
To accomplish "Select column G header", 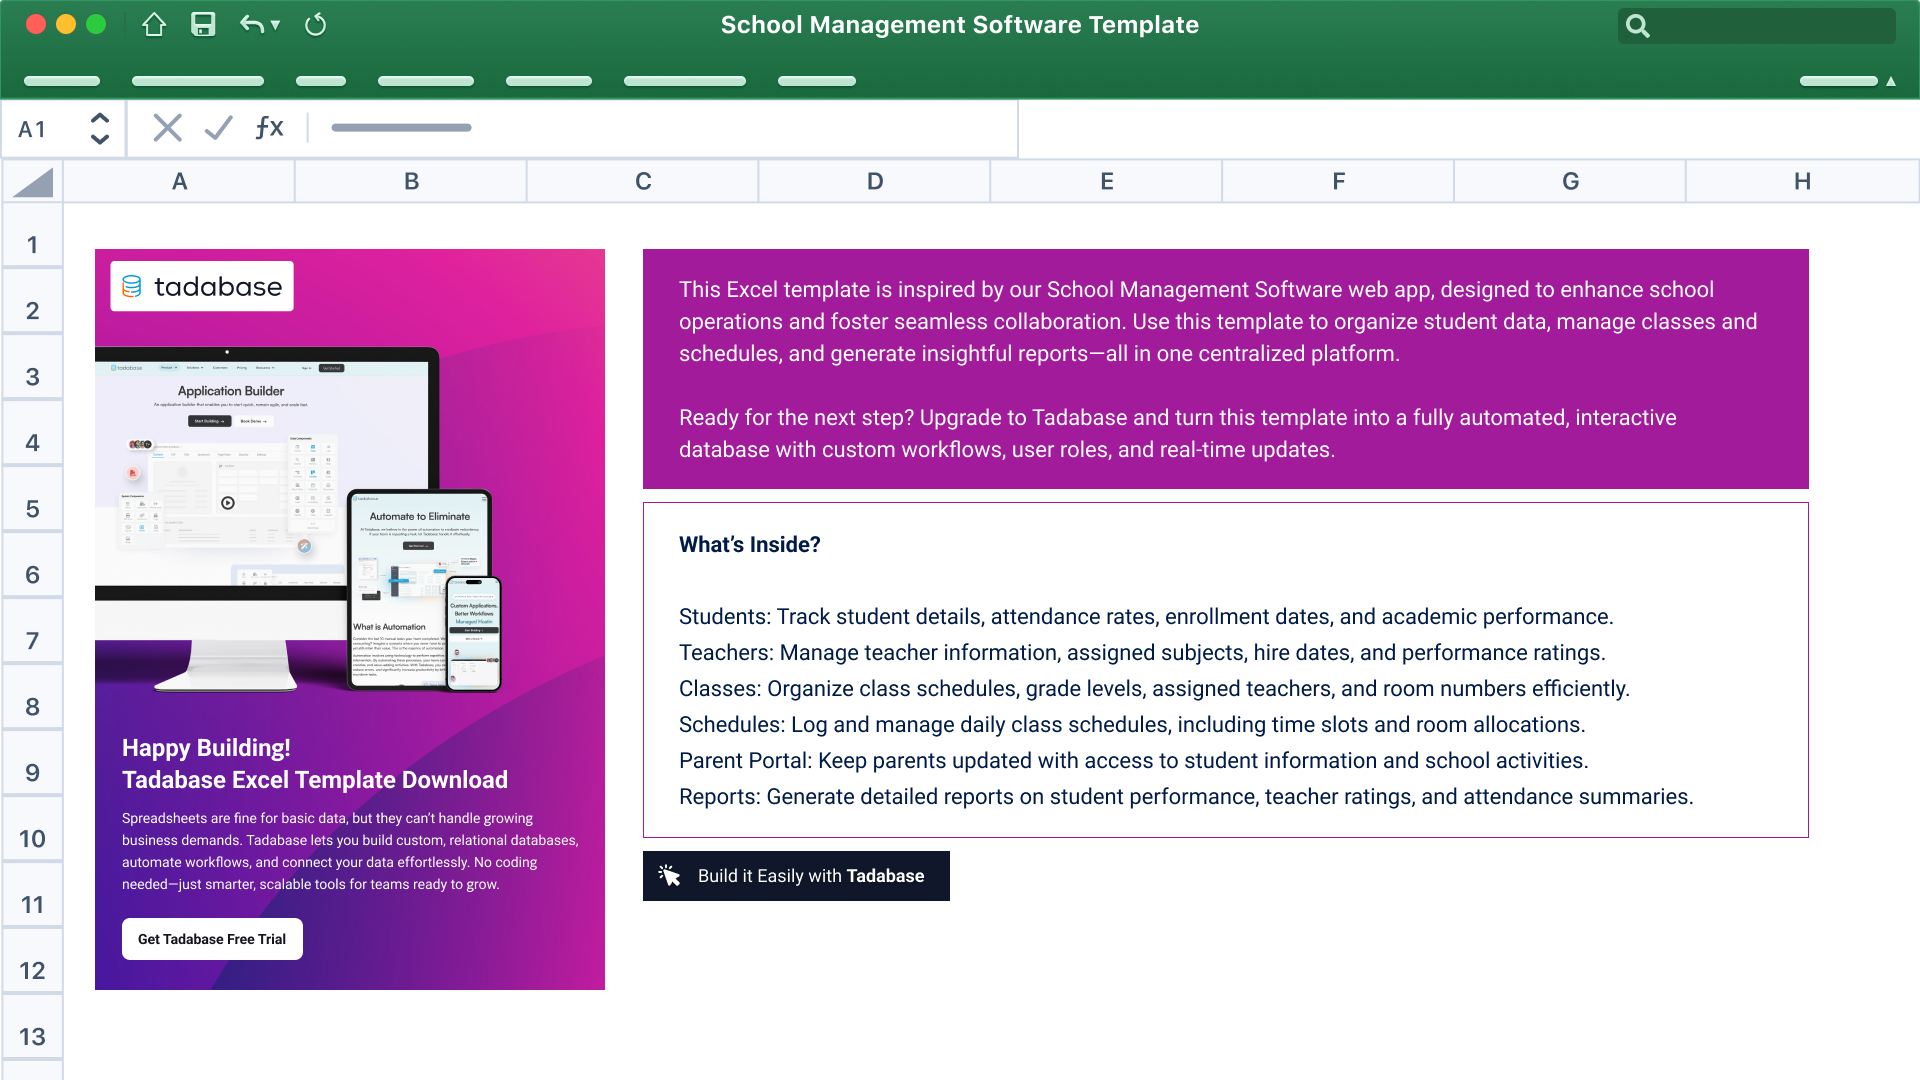I will tap(1571, 182).
